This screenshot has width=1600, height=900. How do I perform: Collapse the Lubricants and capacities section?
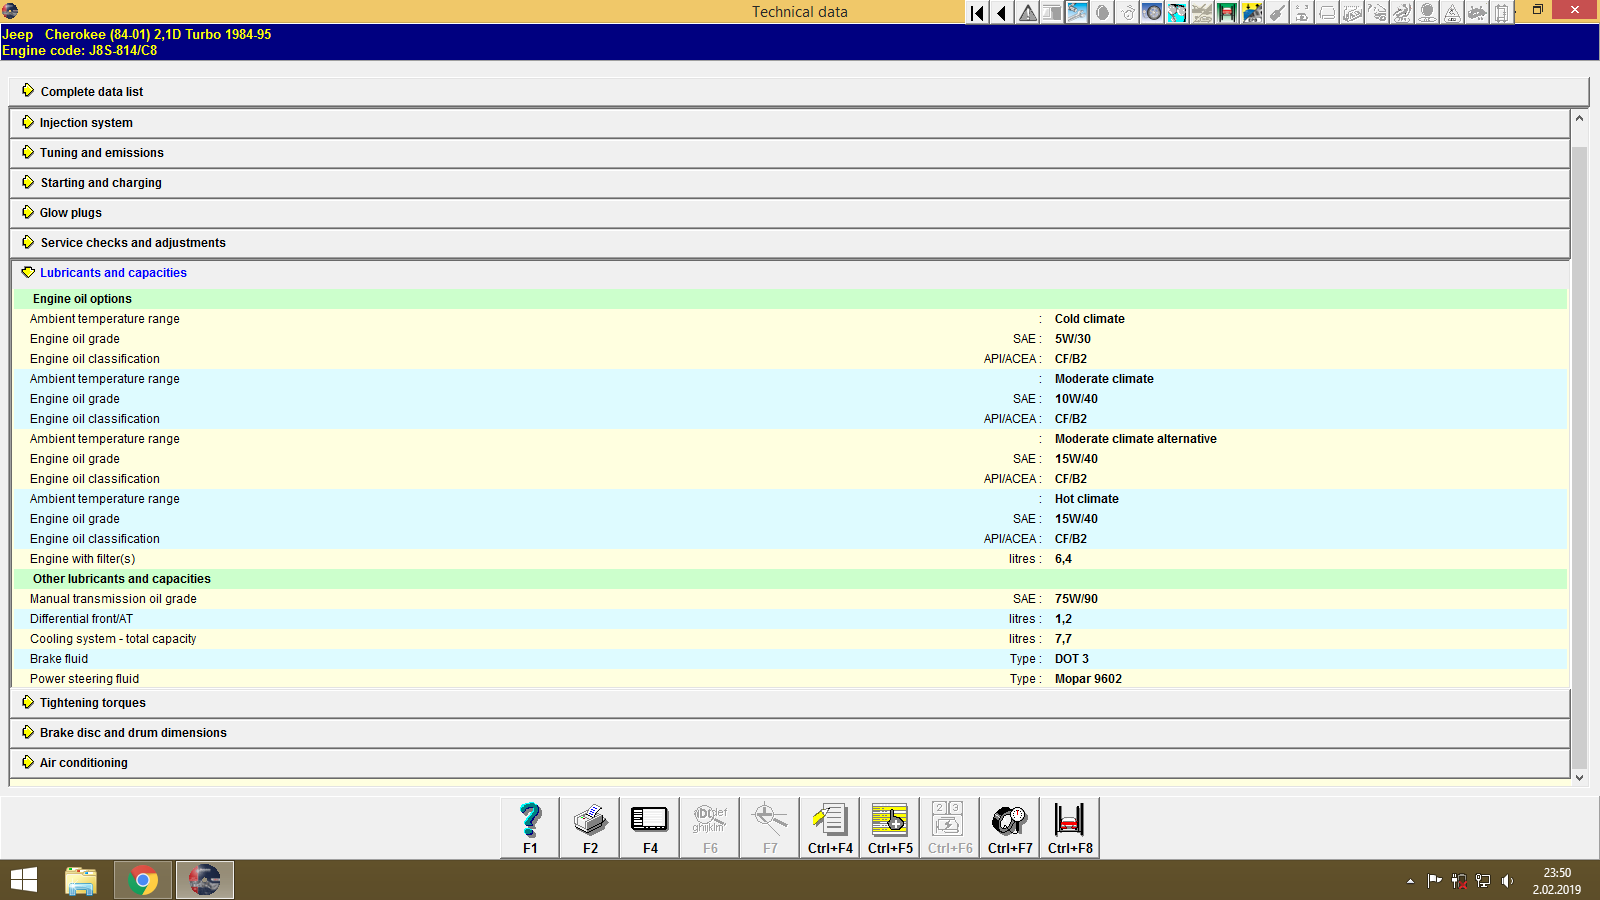click(x=113, y=272)
